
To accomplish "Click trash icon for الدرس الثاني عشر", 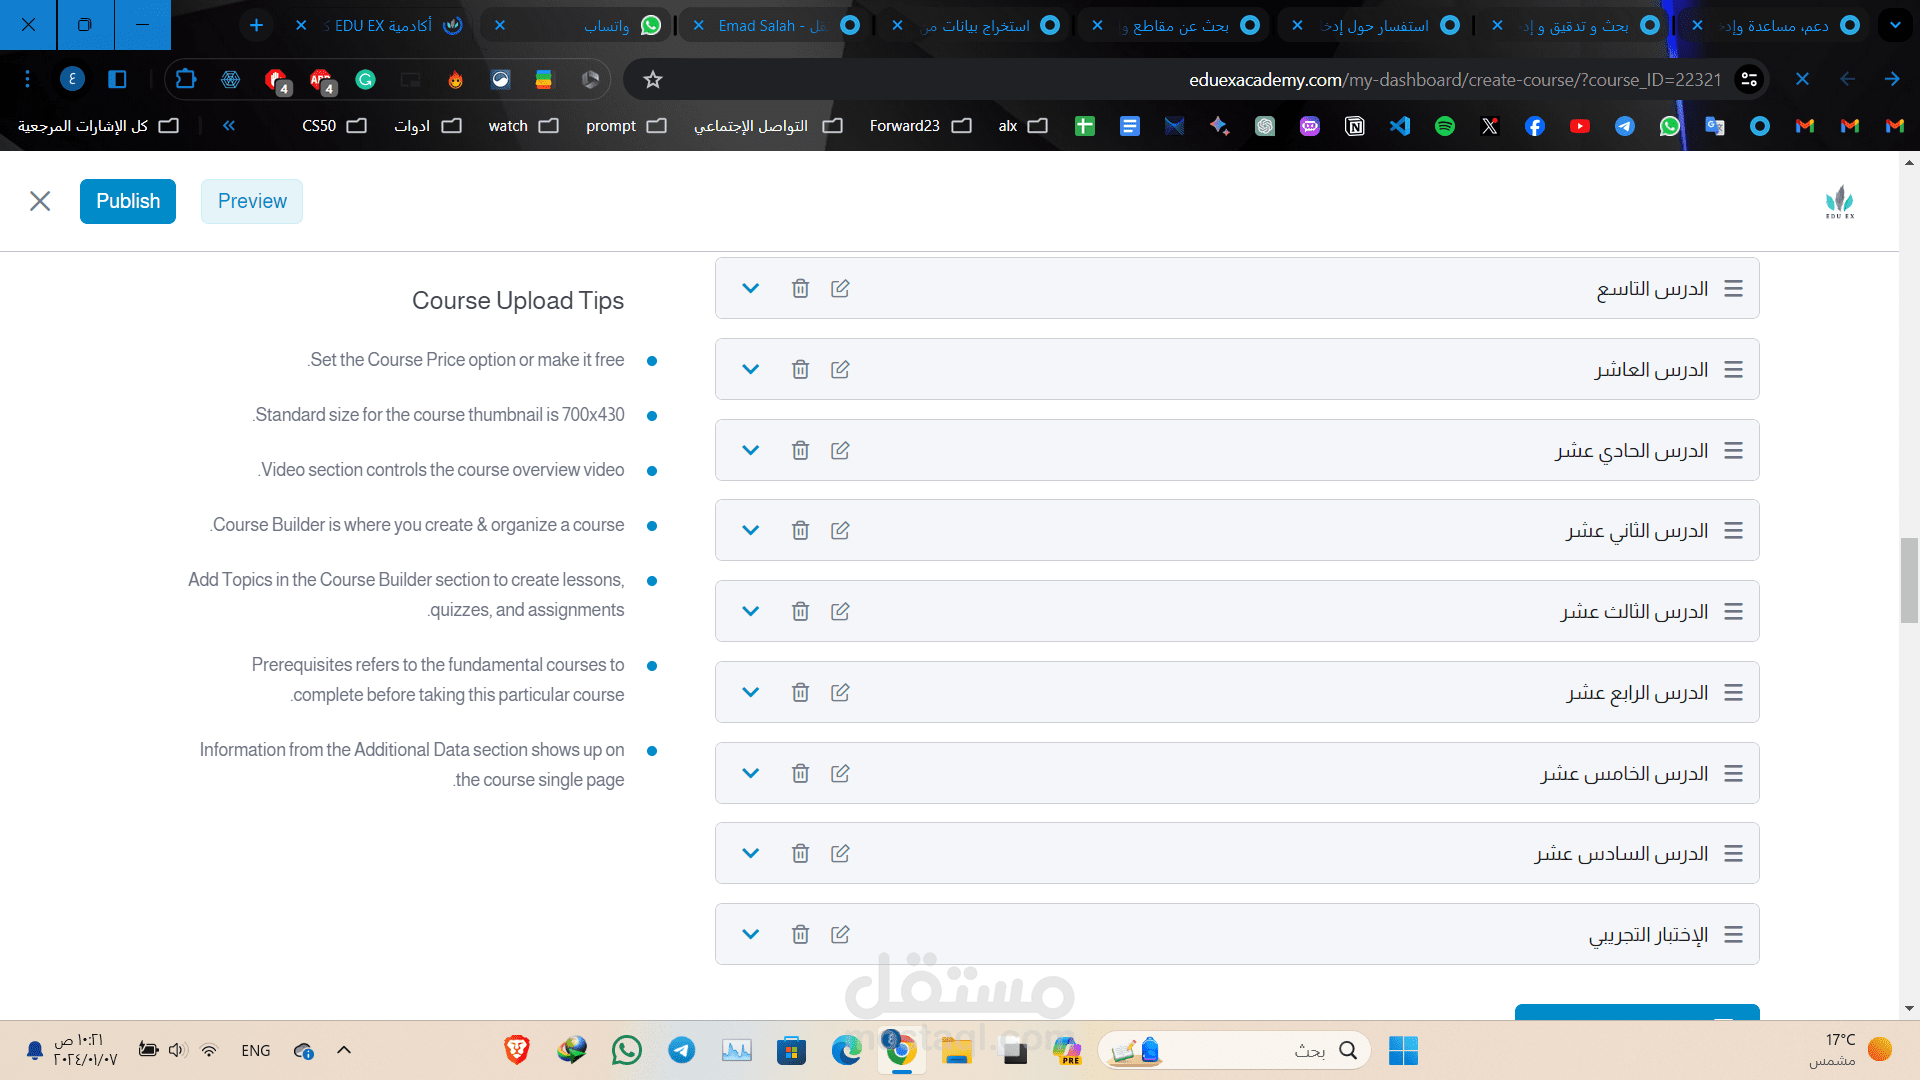I will click(x=800, y=531).
